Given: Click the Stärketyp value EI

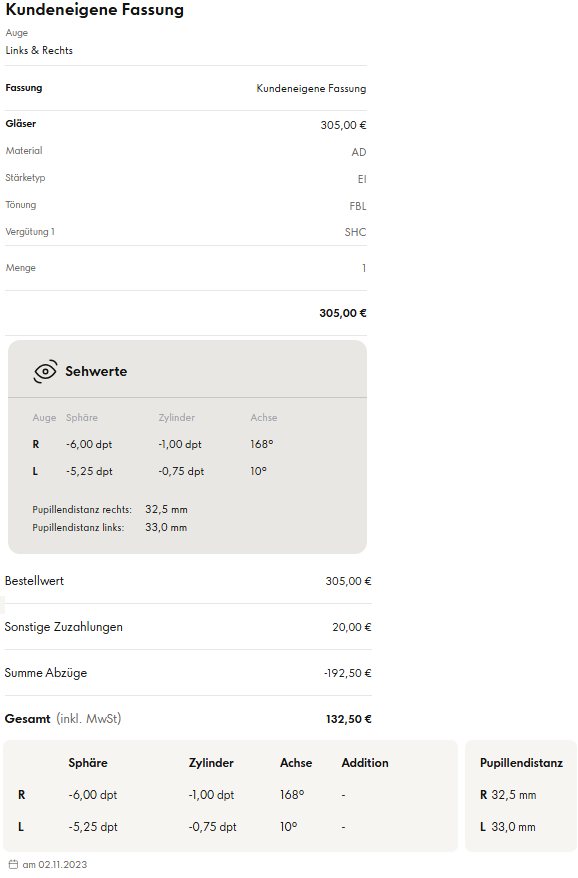Looking at the screenshot, I should (x=362, y=179).
